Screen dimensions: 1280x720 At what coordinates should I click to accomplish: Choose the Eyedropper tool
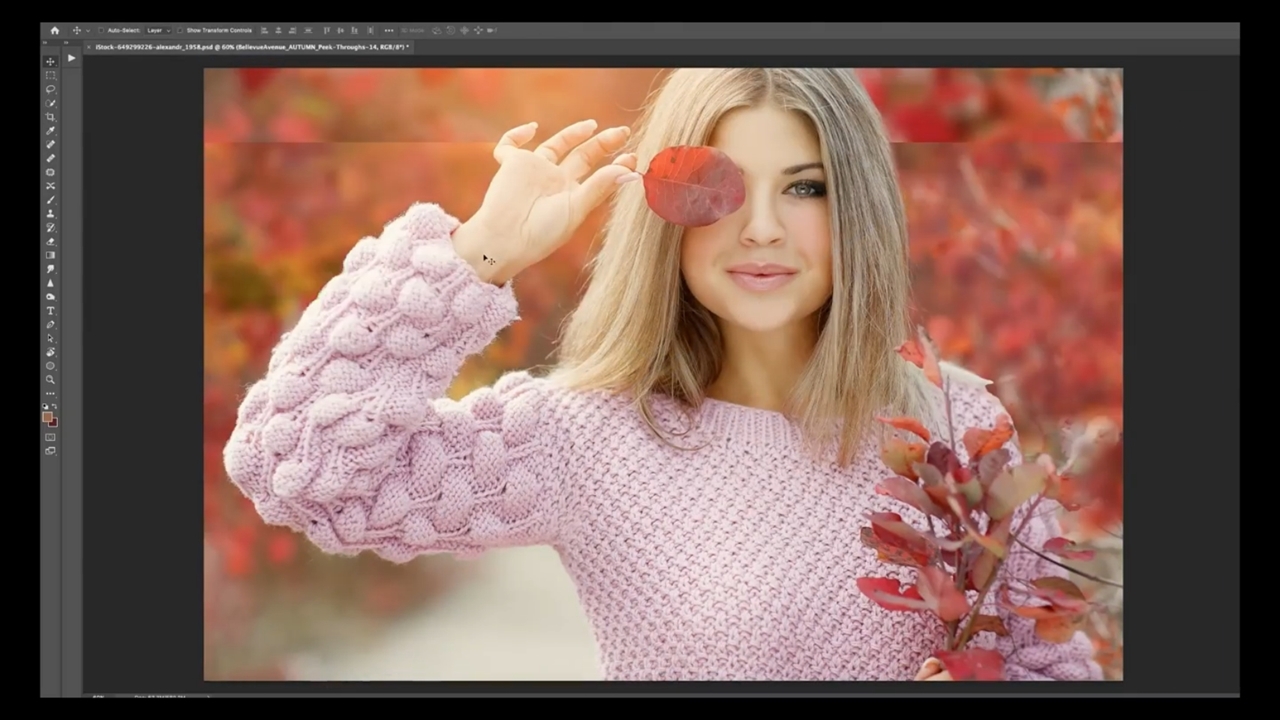(50, 131)
